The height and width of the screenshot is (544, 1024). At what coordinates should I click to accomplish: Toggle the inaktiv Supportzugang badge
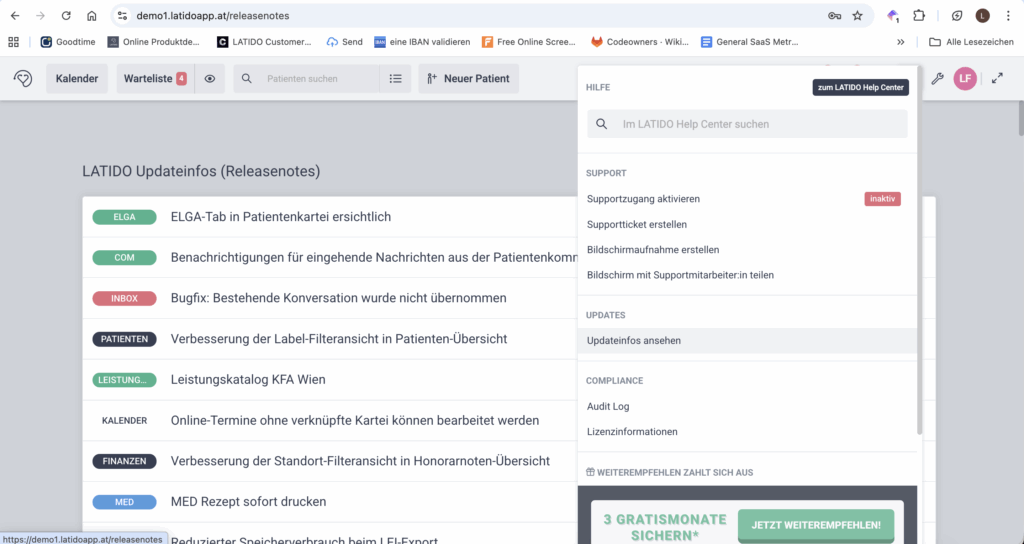click(882, 199)
